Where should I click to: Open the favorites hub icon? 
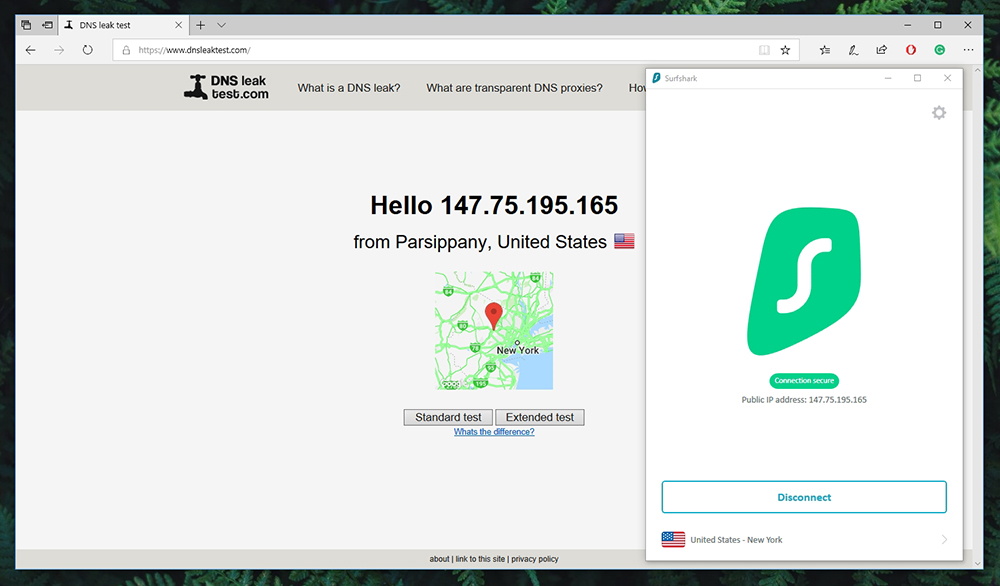825,50
